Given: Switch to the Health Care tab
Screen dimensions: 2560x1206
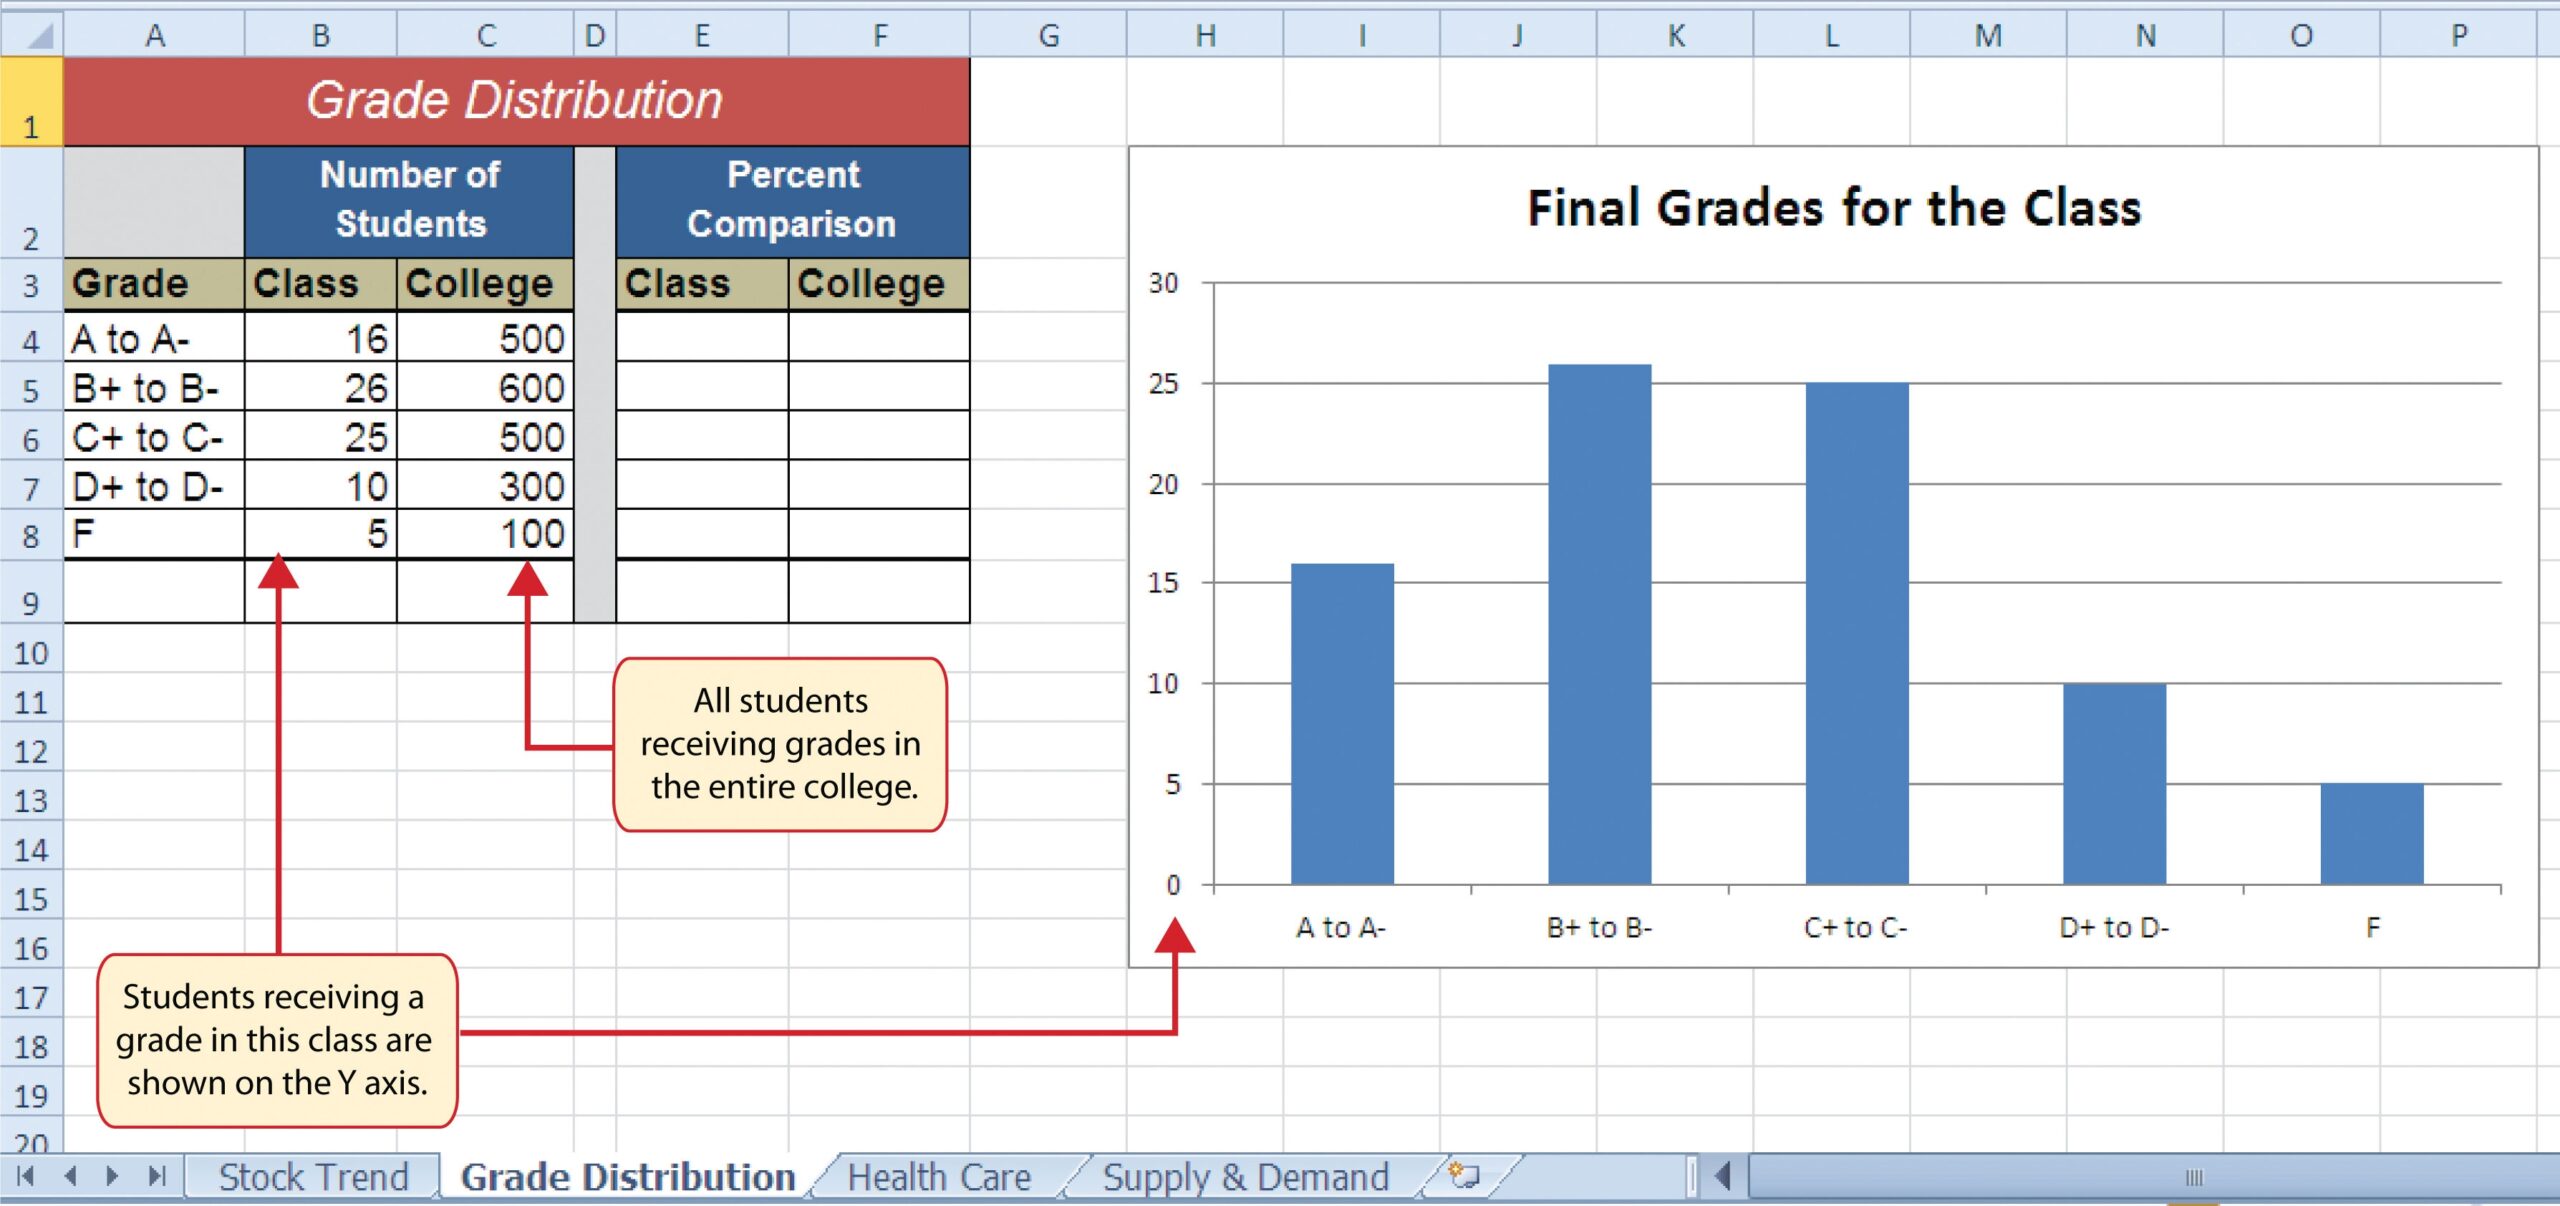Looking at the screenshot, I should click(x=938, y=1177).
